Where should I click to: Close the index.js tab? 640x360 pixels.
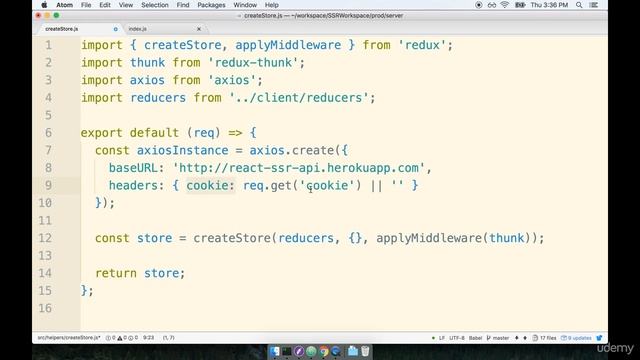[199, 29]
